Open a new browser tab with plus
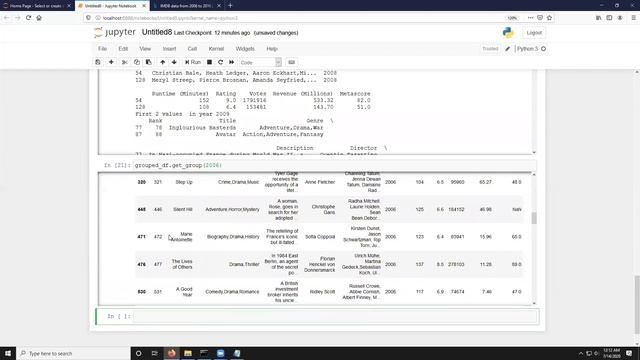Screen dimensions: 640x360 [x=230, y=6]
